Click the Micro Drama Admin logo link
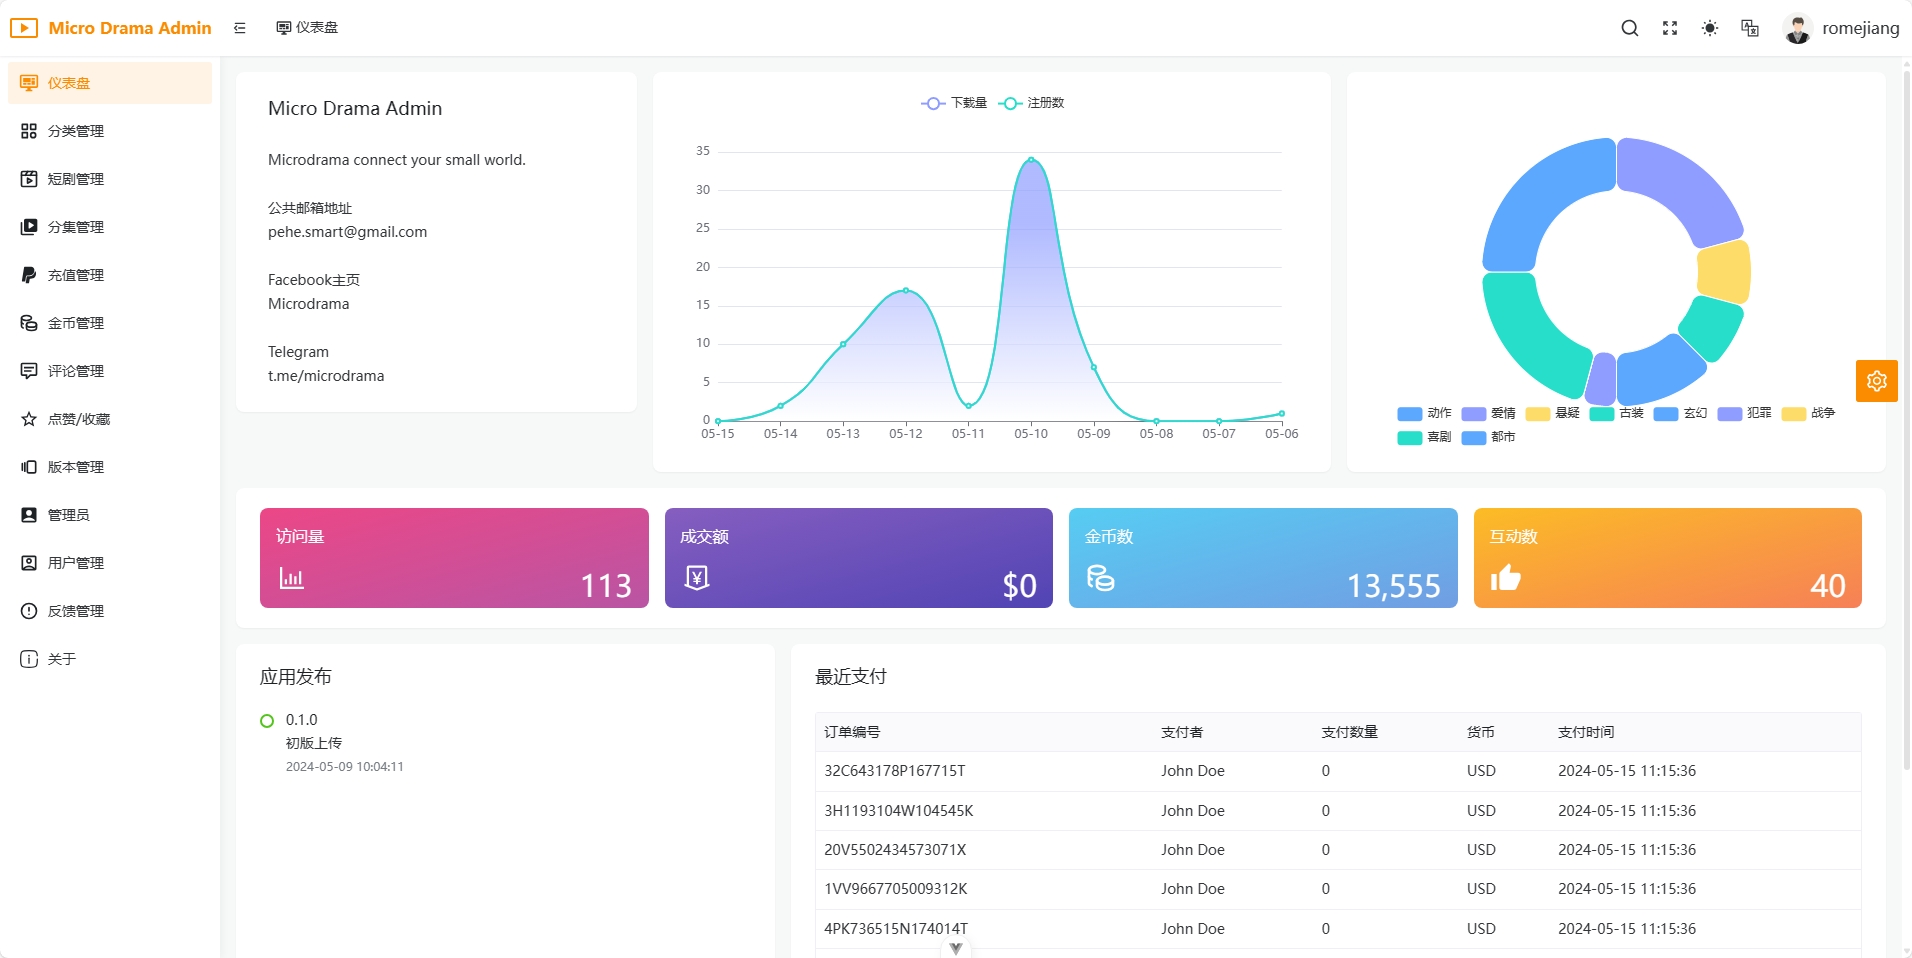 click(111, 28)
